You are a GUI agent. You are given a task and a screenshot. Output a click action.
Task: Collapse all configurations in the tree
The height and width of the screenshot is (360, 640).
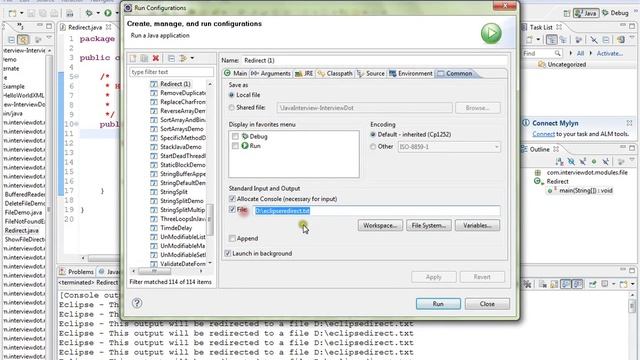(x=171, y=58)
